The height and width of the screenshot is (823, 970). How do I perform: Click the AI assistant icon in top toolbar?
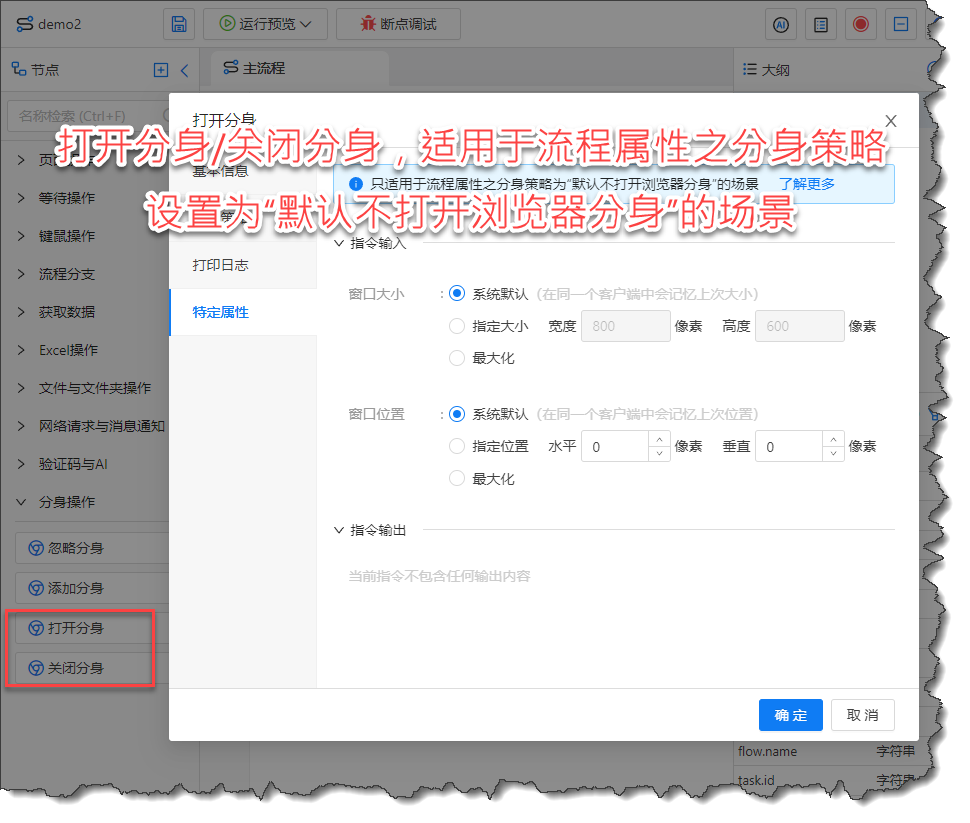pyautogui.click(x=781, y=24)
